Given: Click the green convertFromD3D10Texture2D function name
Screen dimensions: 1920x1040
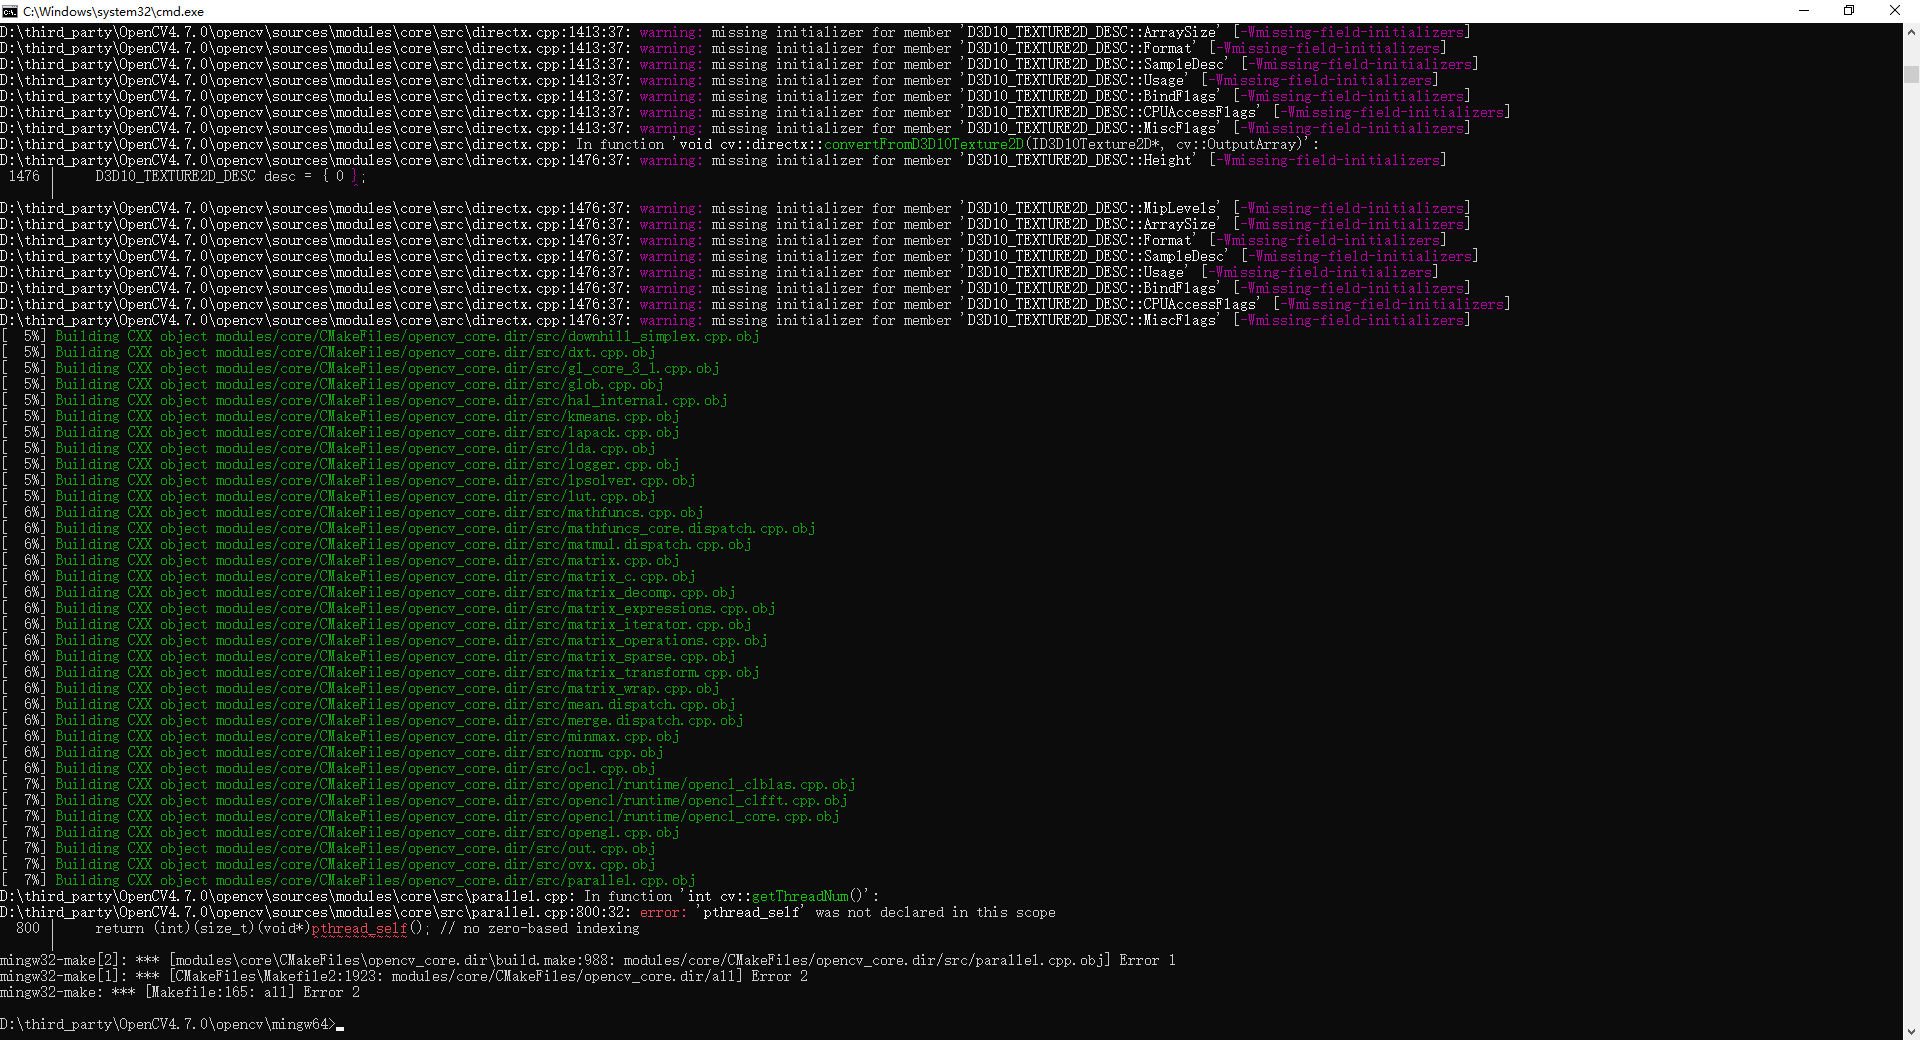Looking at the screenshot, I should coord(924,144).
